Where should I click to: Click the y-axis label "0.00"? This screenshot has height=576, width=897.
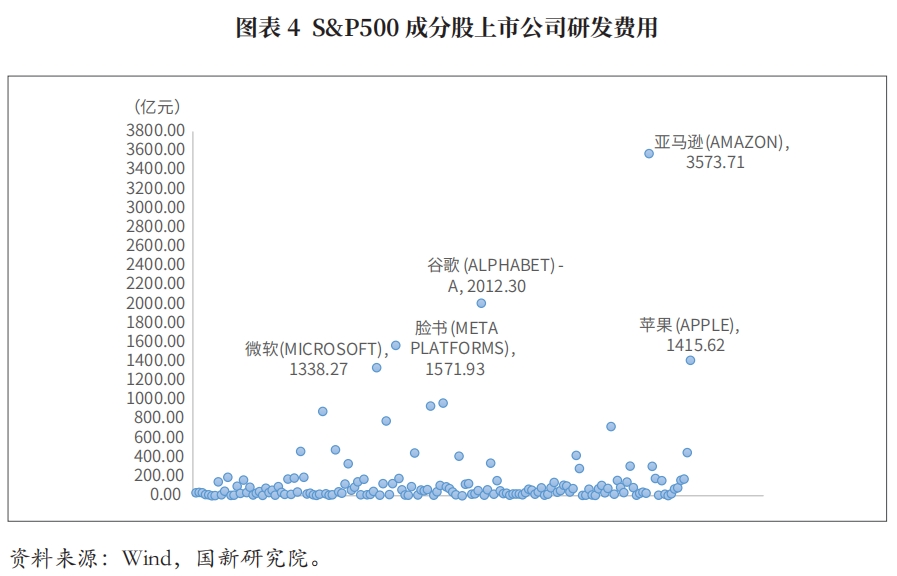tap(166, 494)
